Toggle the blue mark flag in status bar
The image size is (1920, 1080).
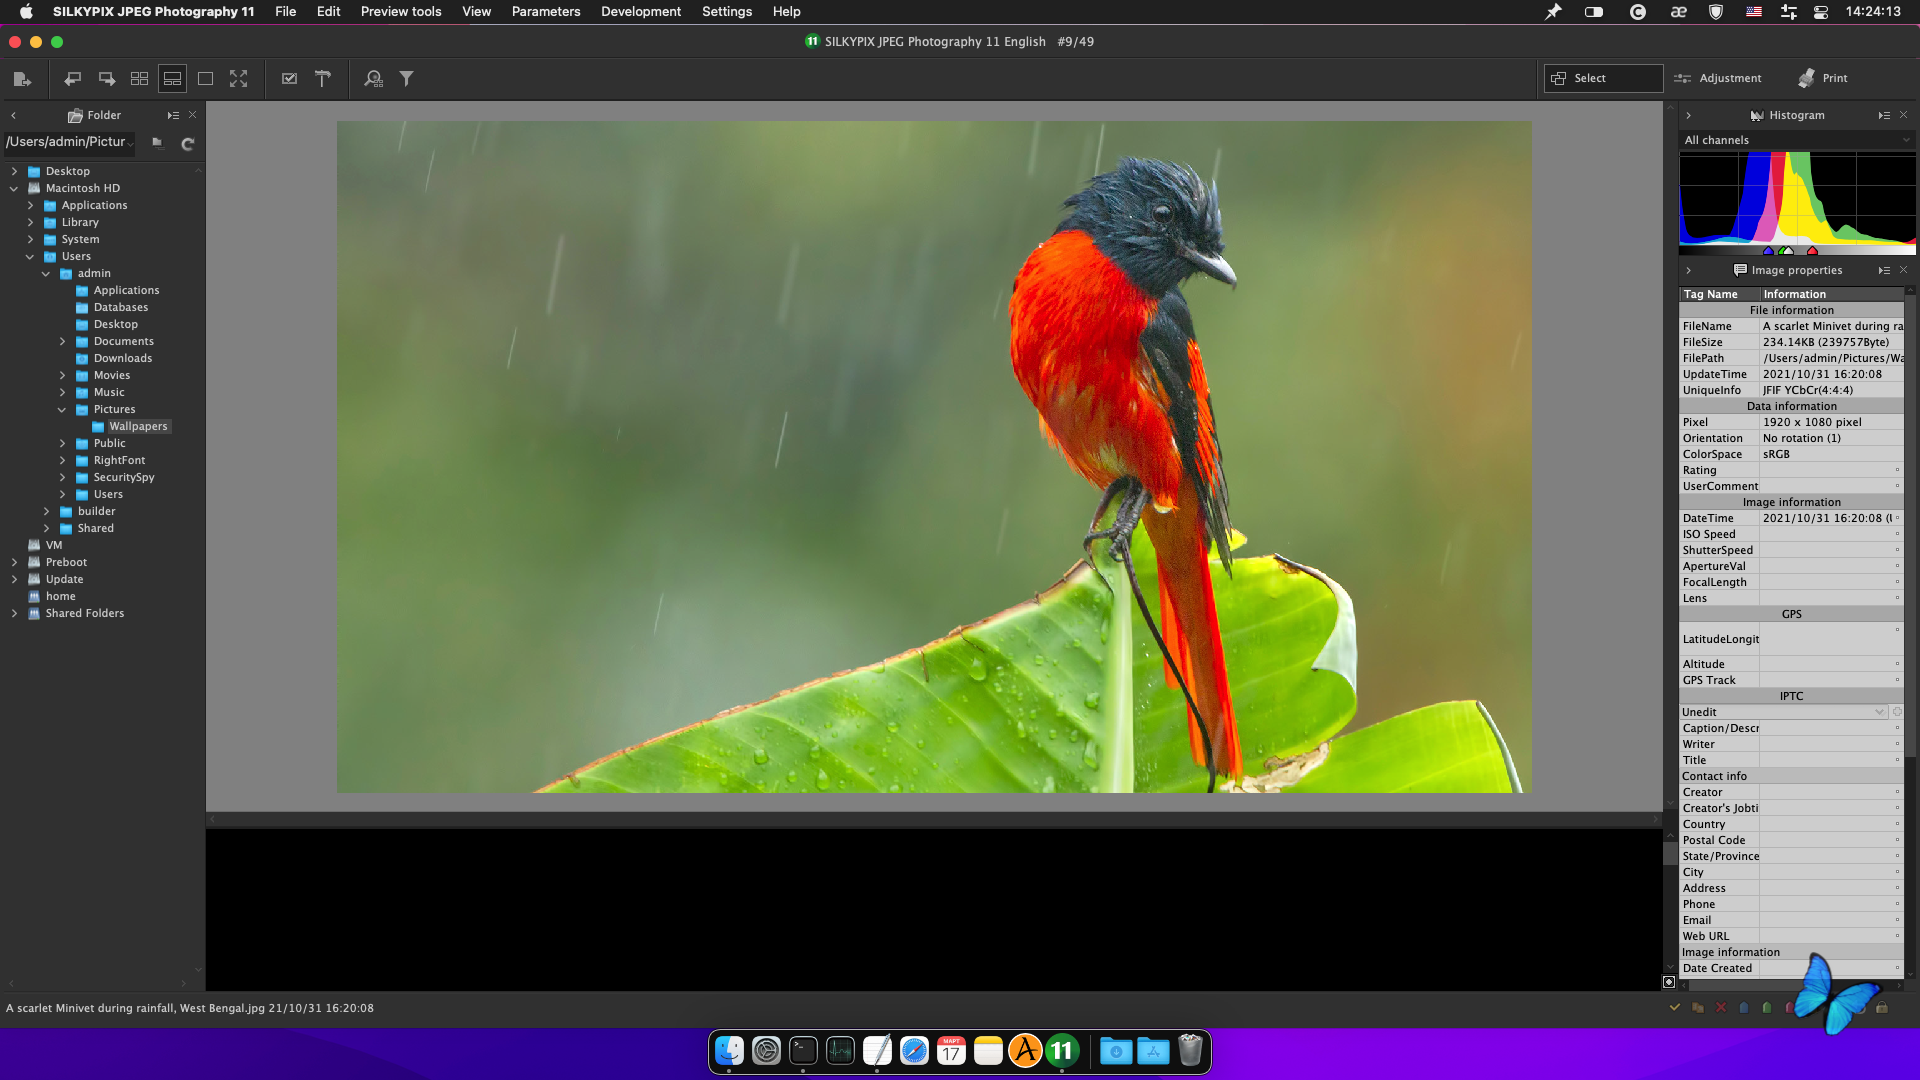1744,1008
